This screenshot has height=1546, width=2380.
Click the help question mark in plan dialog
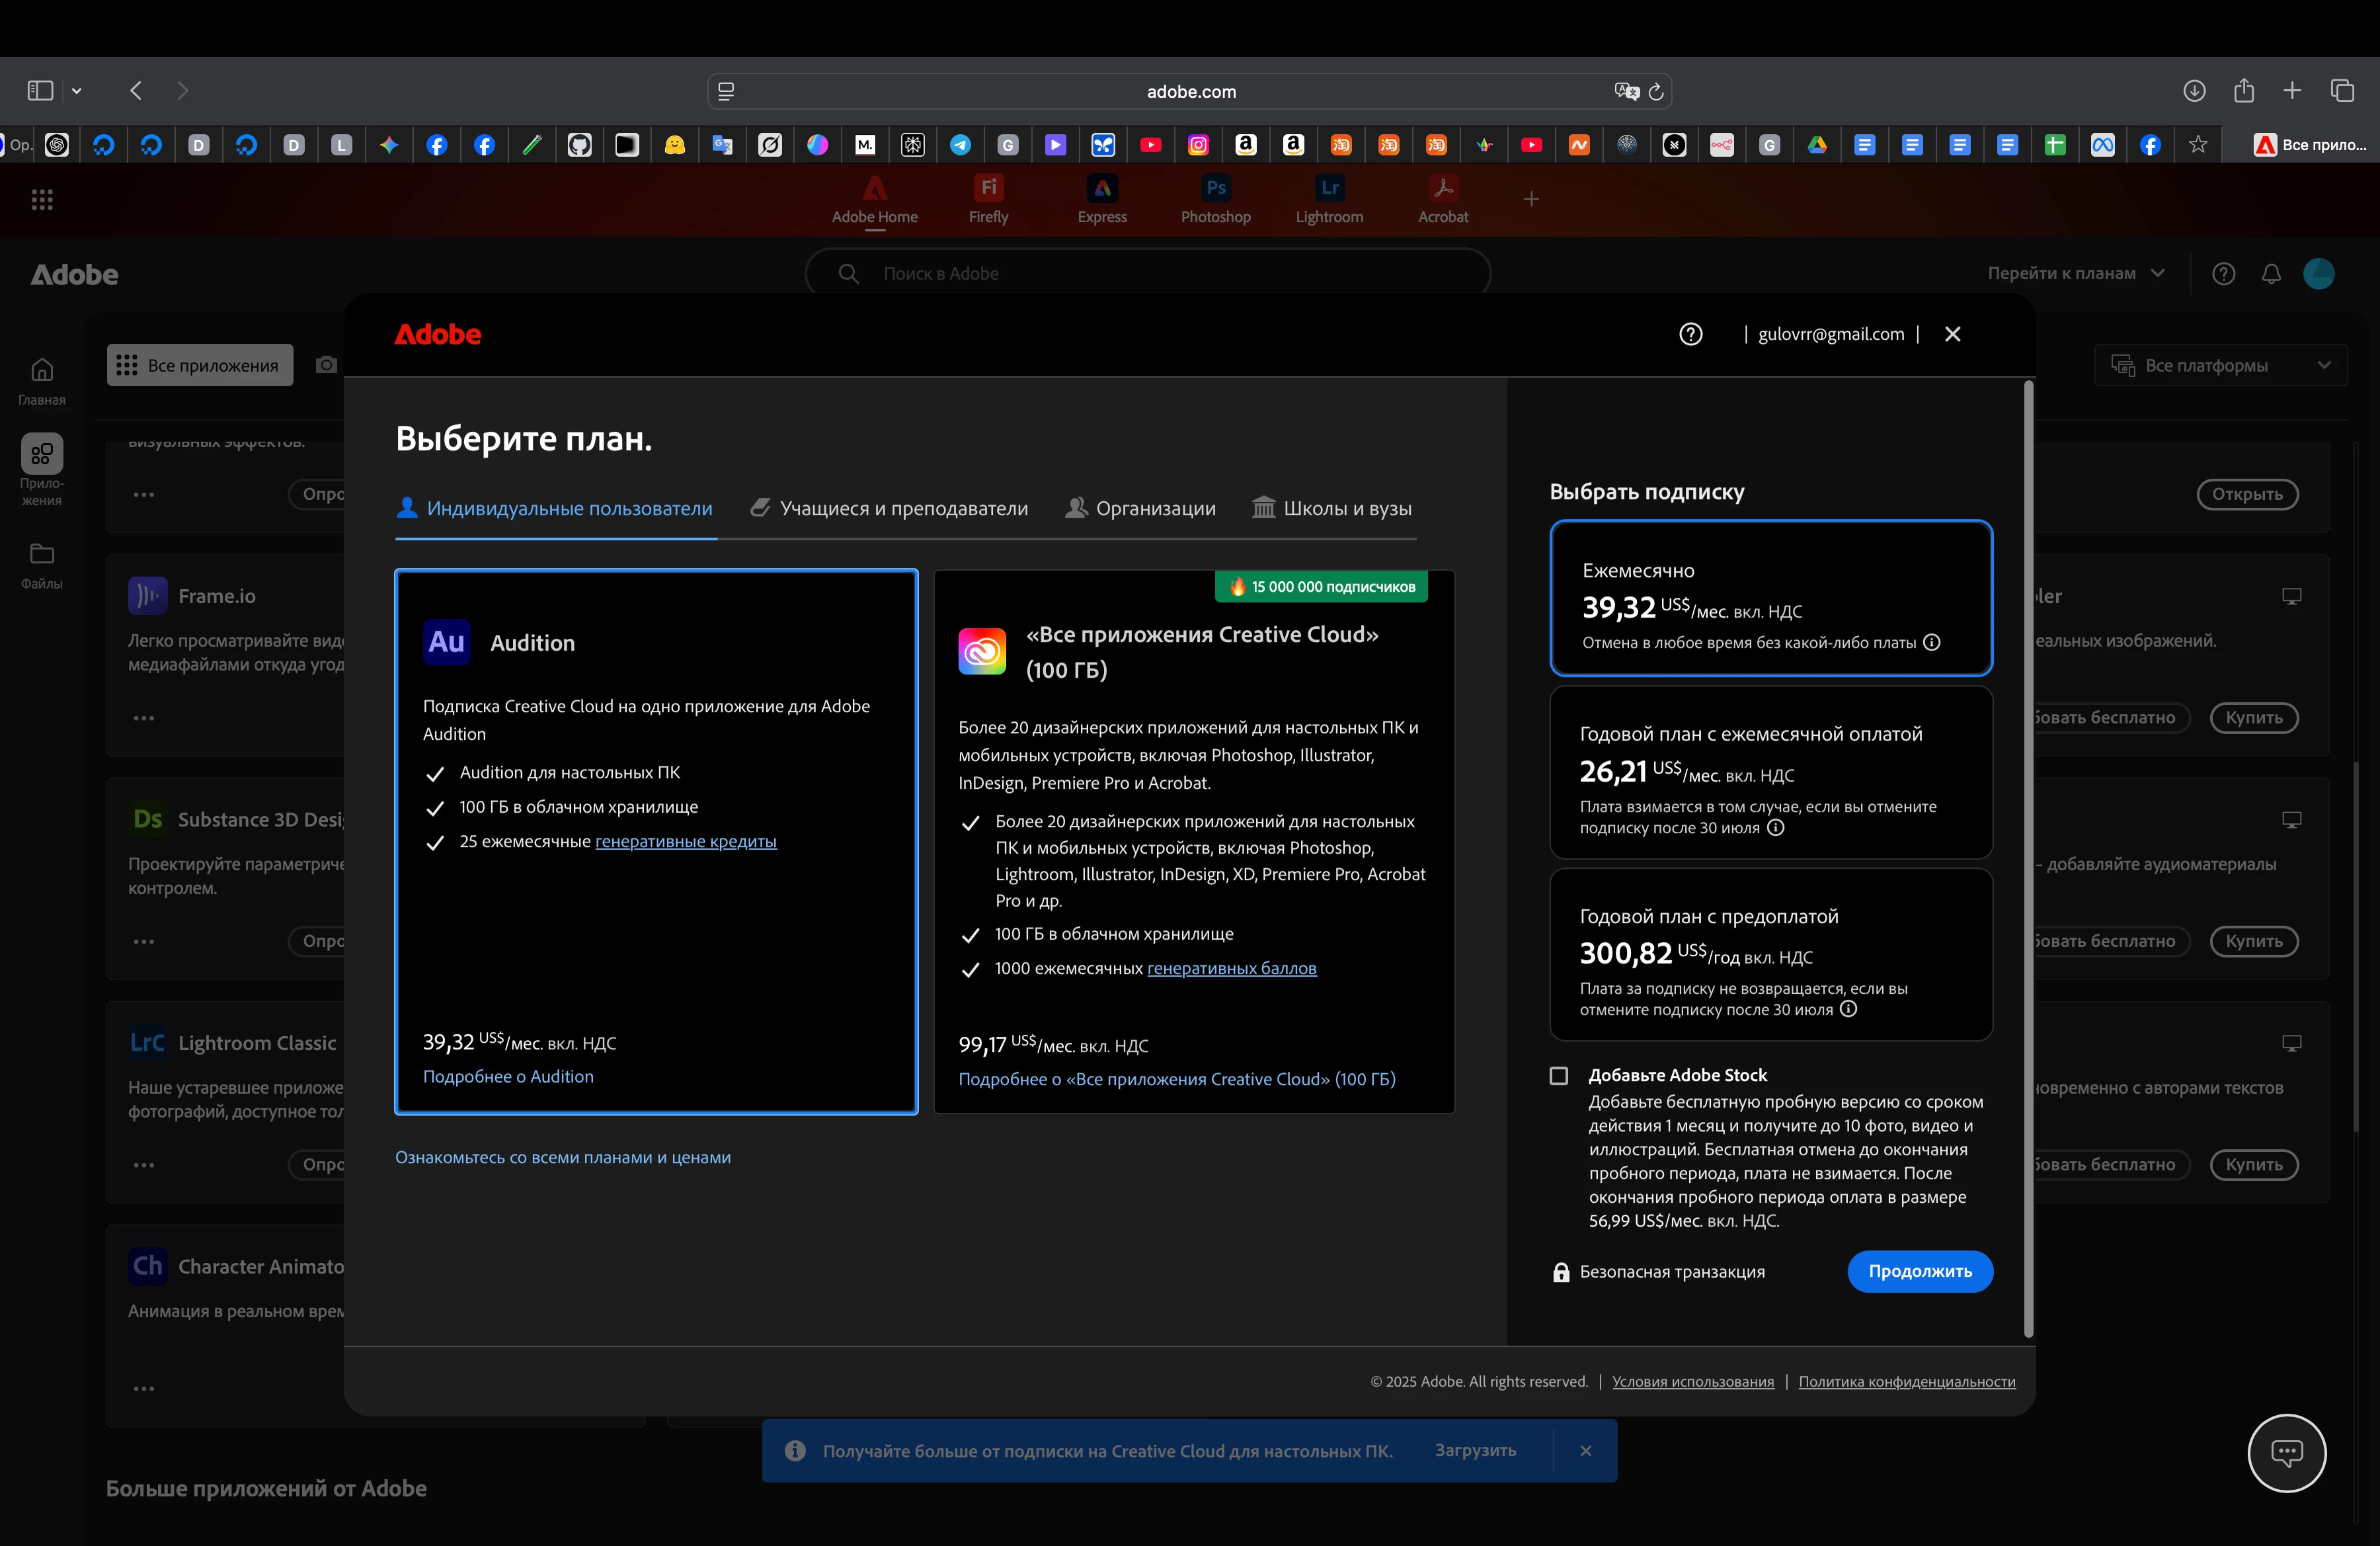pos(1690,334)
